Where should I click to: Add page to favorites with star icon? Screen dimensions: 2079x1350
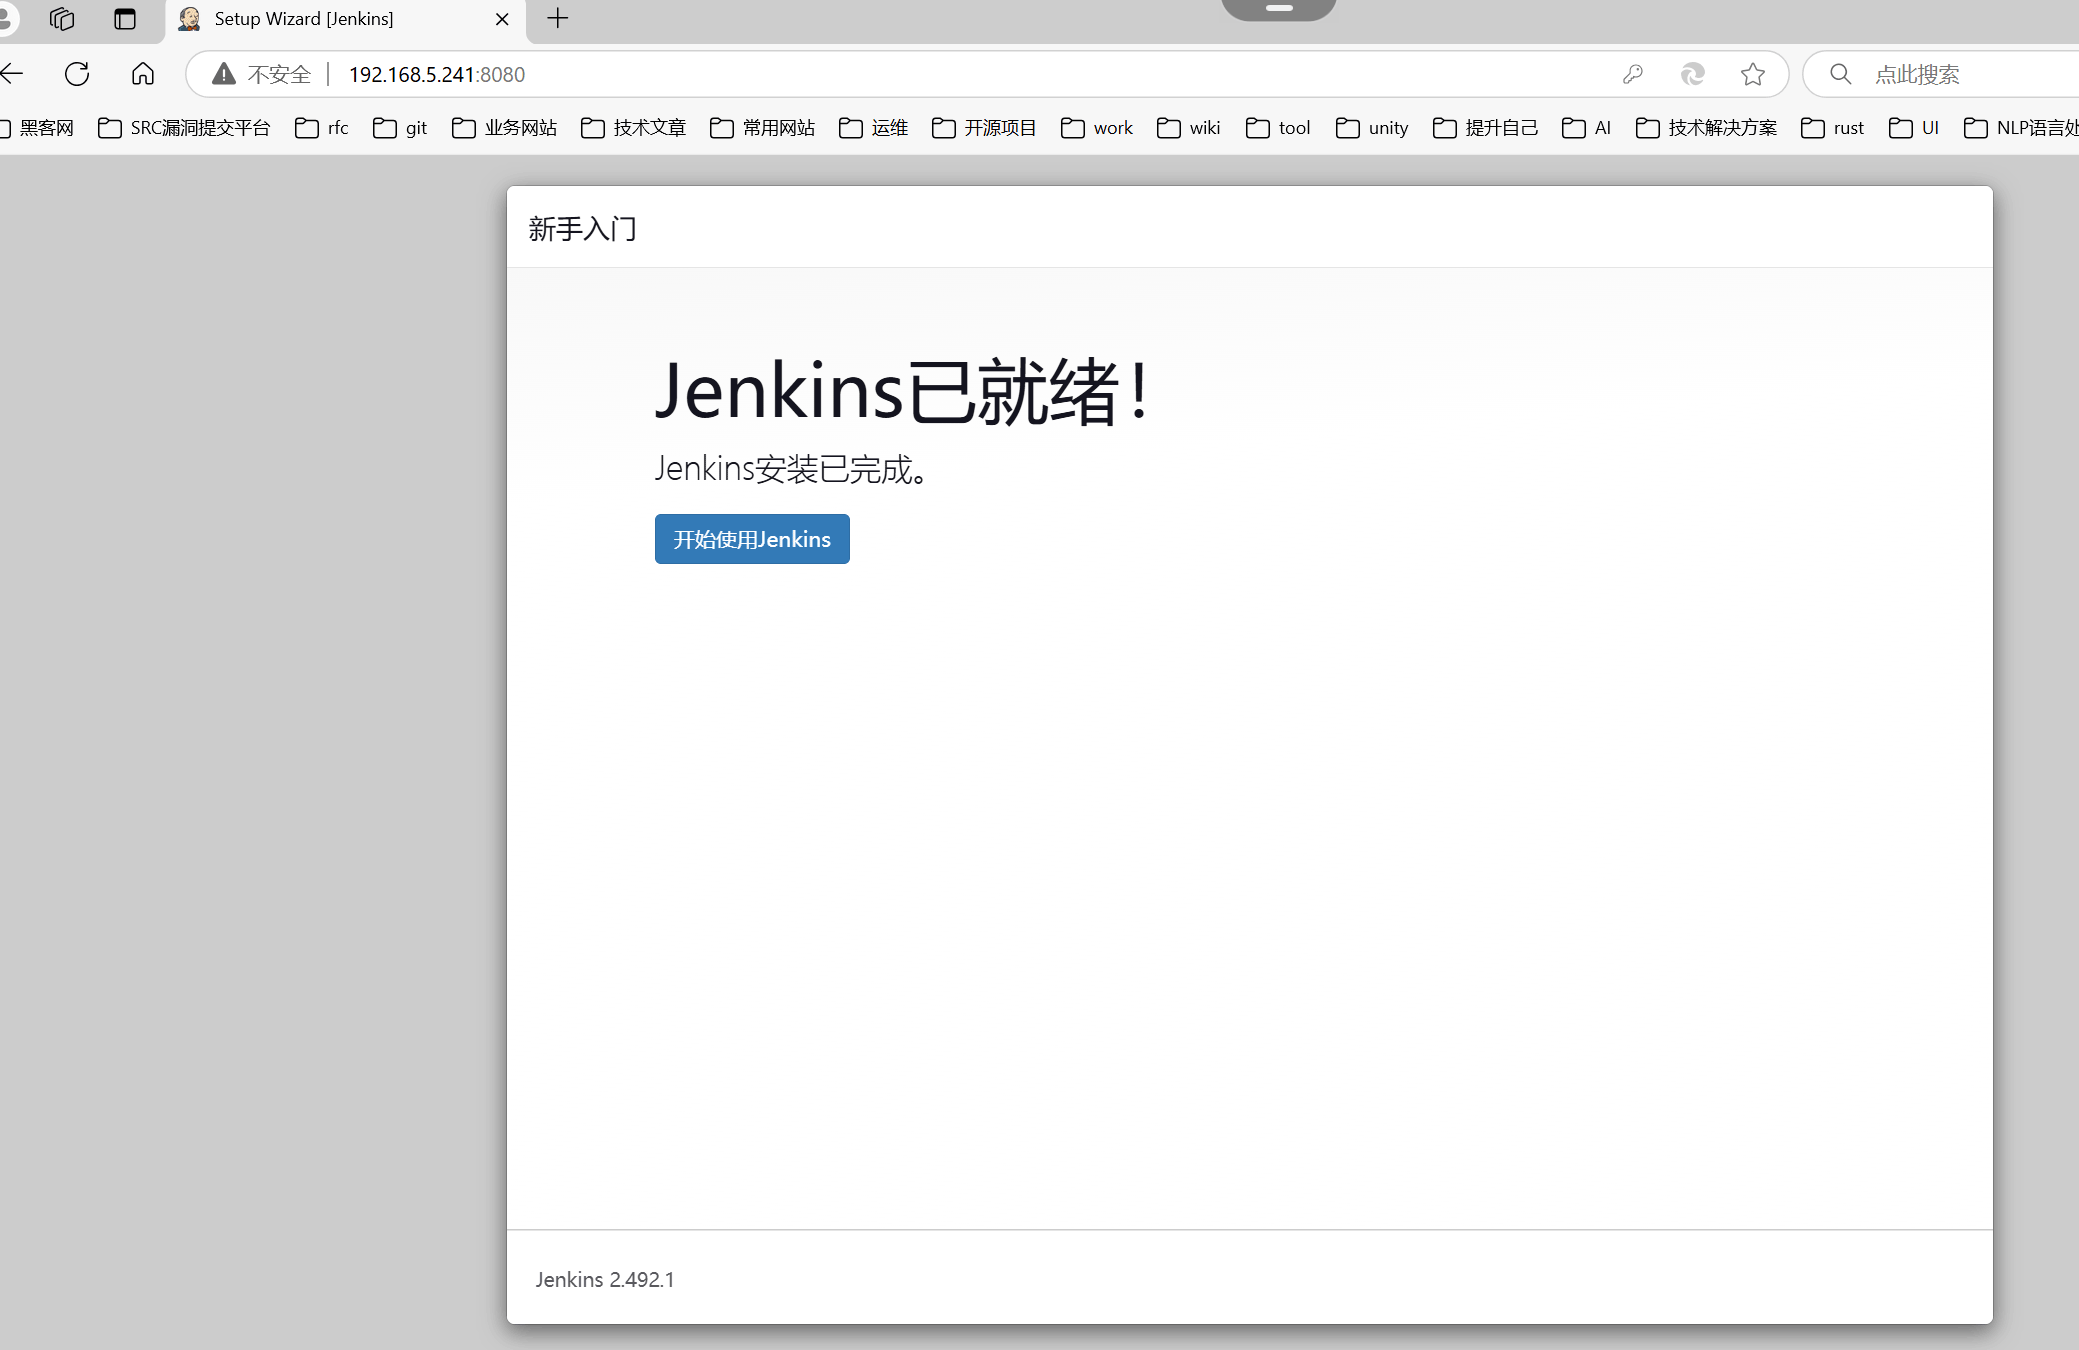[x=1753, y=74]
